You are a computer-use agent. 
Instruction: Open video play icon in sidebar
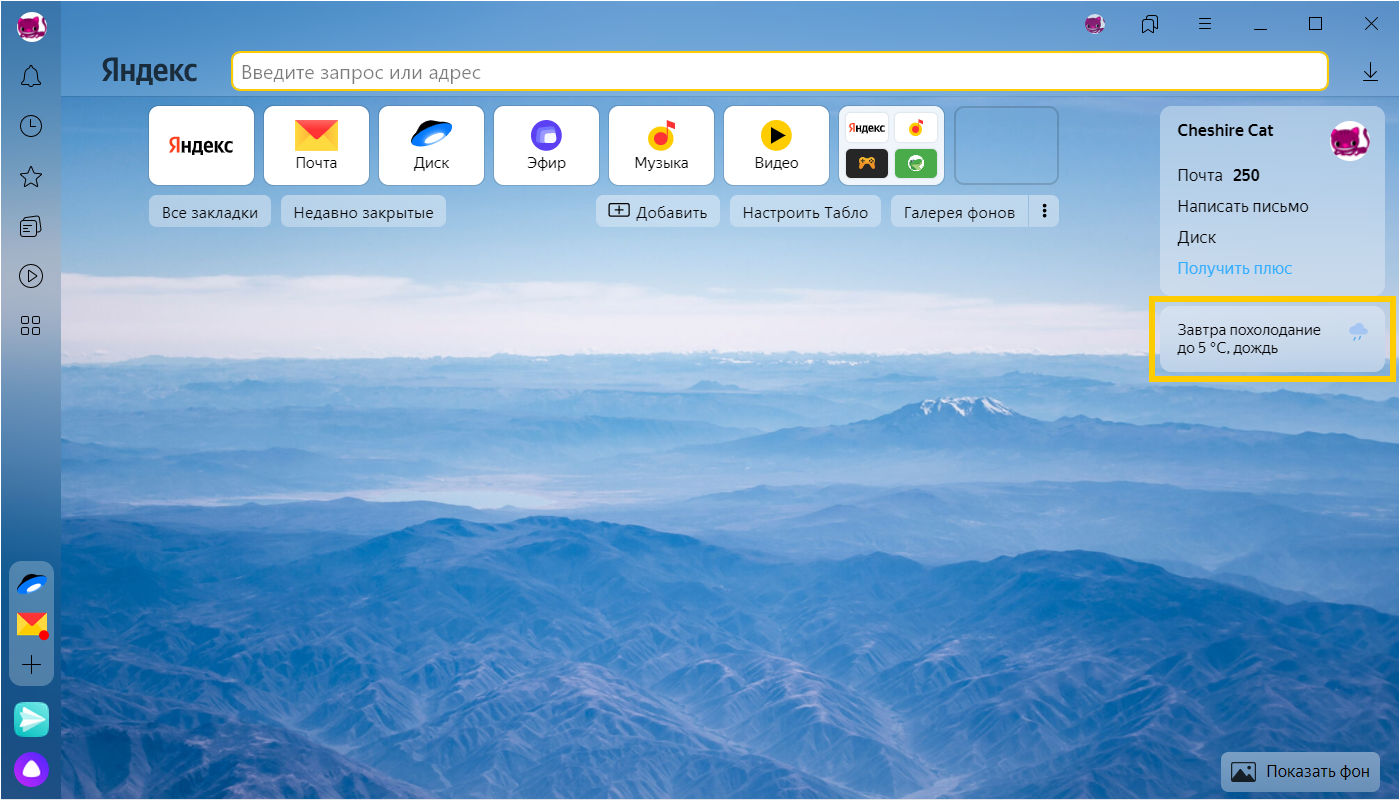pos(31,276)
